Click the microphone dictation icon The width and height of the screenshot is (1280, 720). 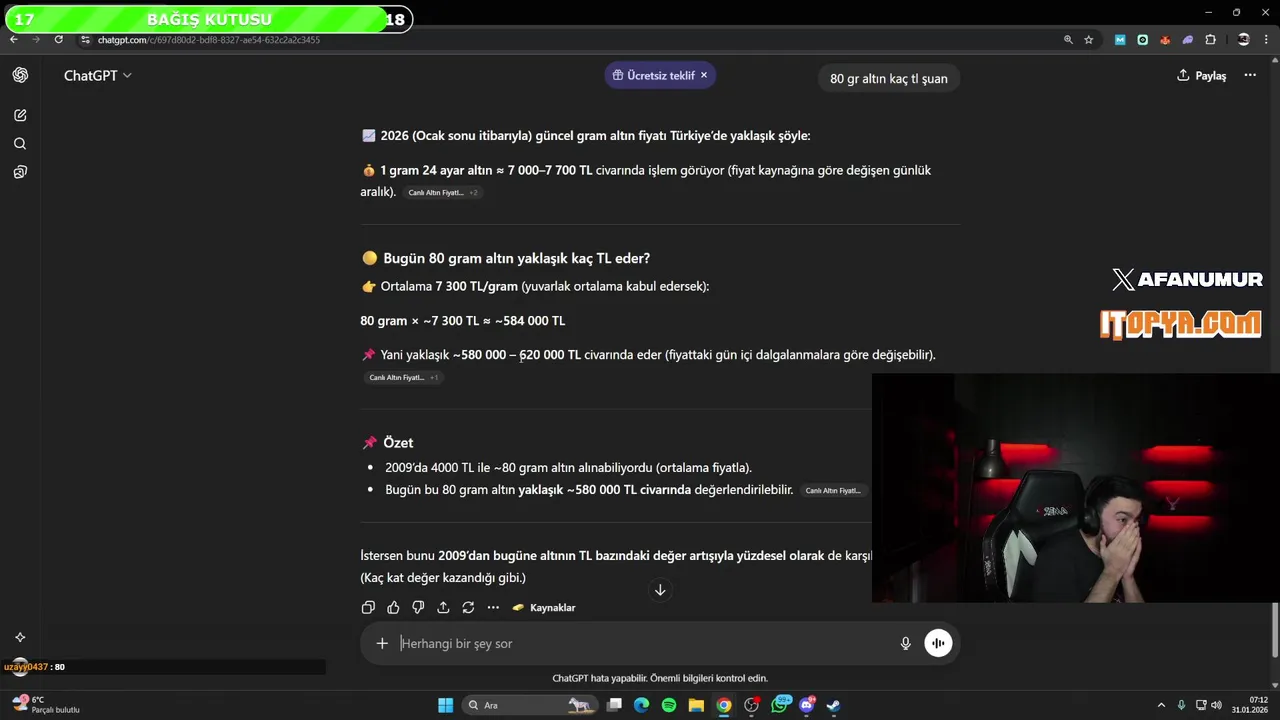(x=906, y=643)
